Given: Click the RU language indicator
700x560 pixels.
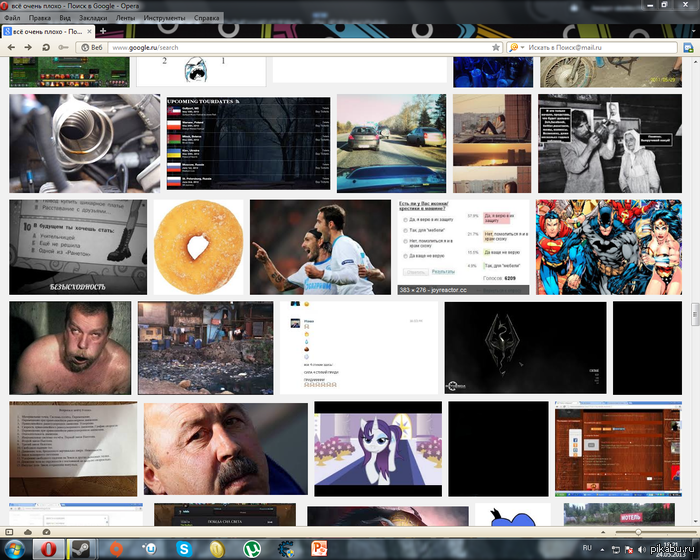Looking at the screenshot, I should click(587, 548).
